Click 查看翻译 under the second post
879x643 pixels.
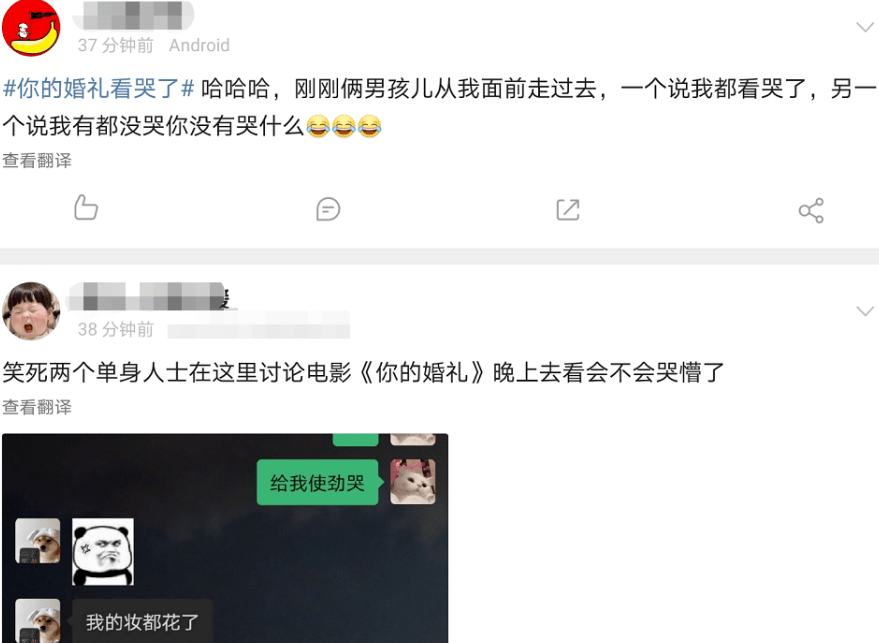coord(37,407)
